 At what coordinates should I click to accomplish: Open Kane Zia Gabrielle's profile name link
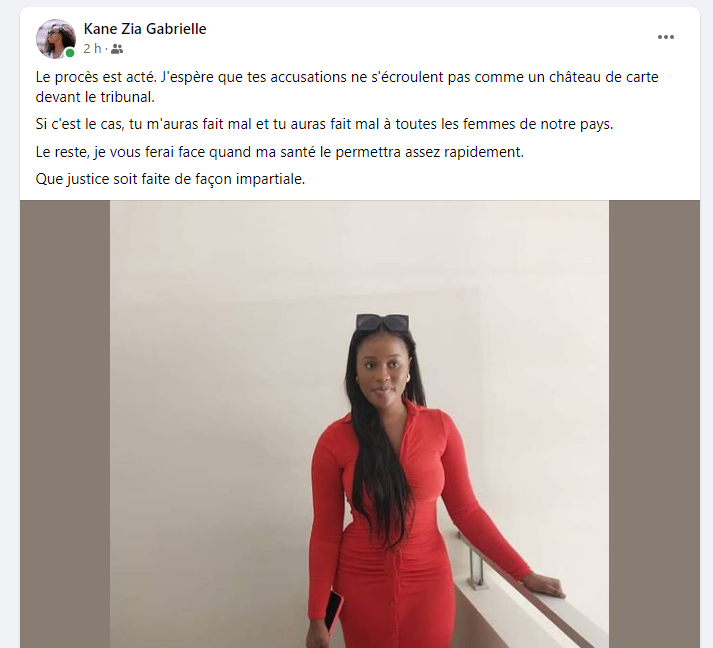pyautogui.click(x=145, y=29)
